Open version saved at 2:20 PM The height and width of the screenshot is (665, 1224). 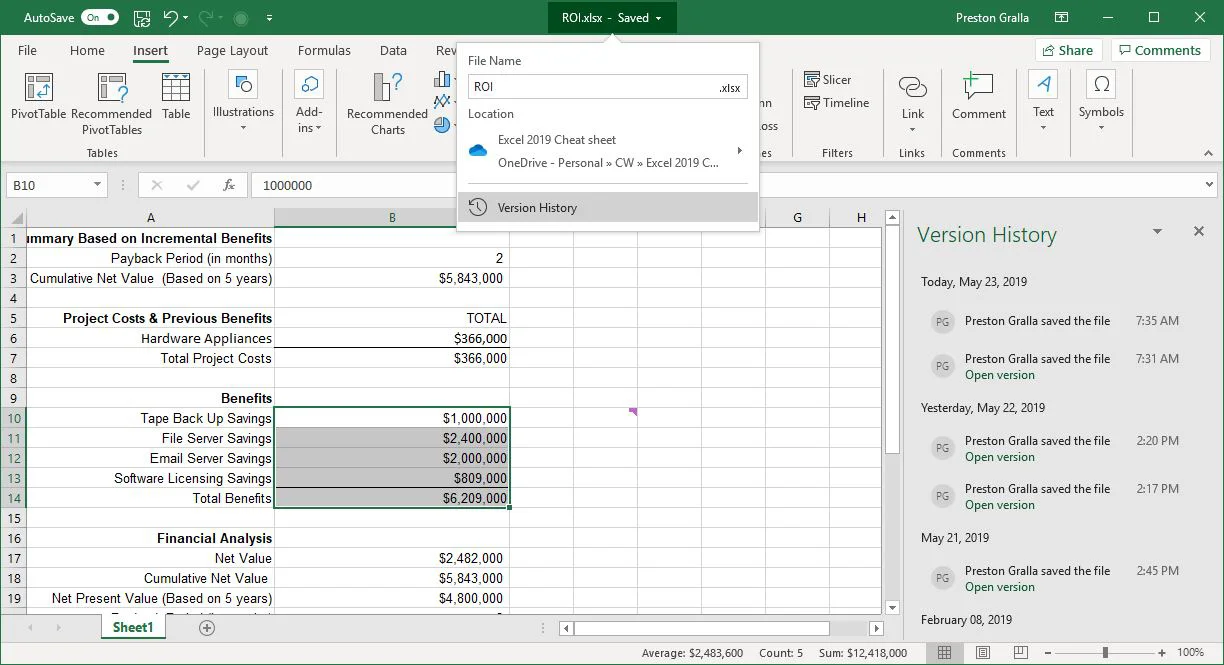1000,457
